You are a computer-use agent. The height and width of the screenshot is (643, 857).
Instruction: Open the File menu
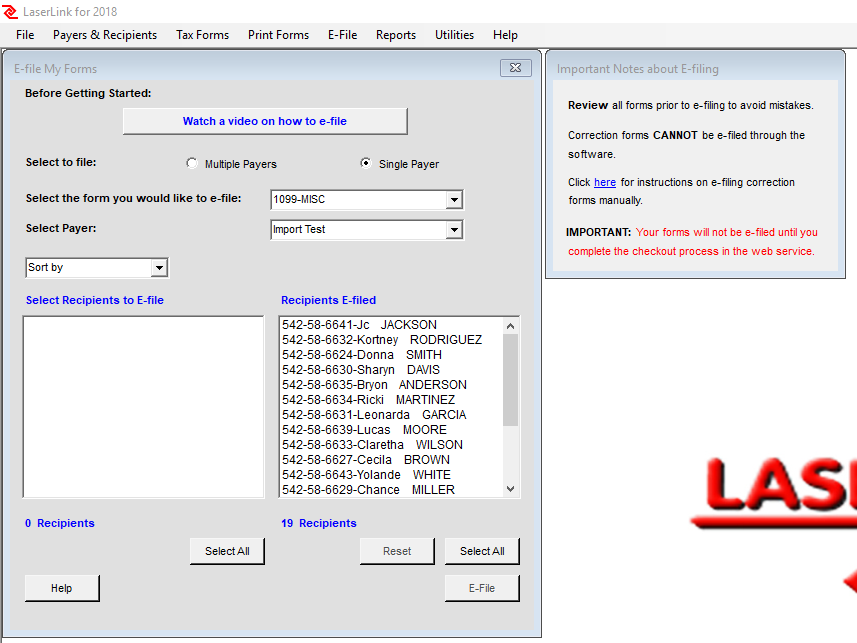point(25,35)
